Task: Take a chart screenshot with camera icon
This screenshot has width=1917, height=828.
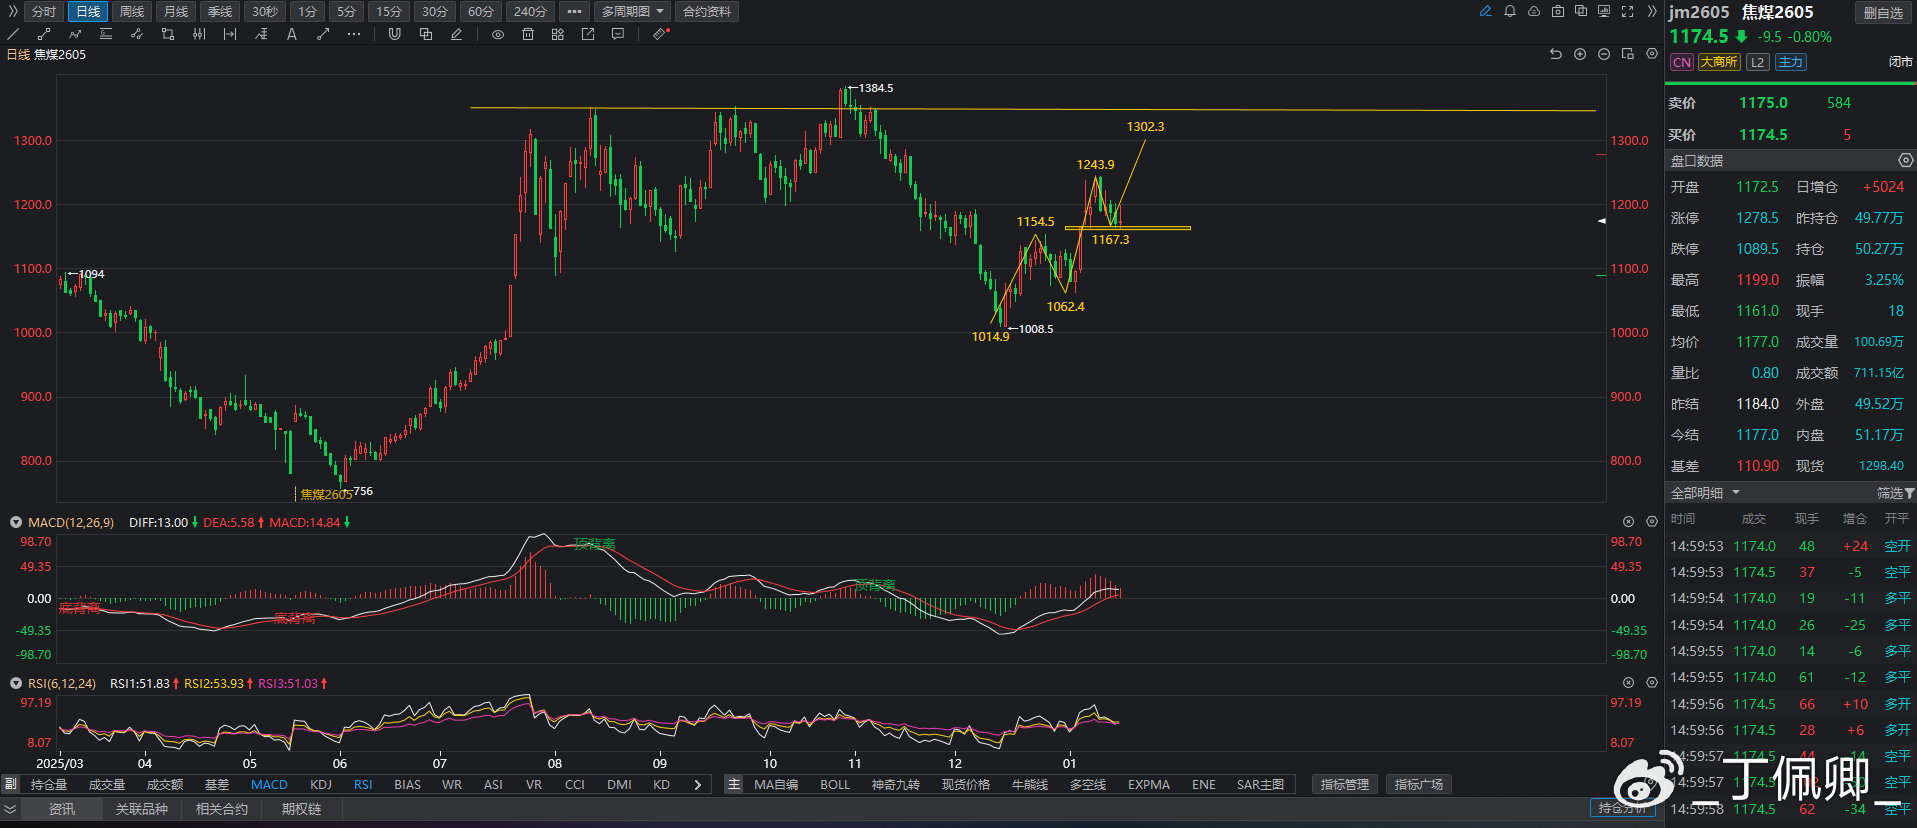Action: click(x=1557, y=12)
